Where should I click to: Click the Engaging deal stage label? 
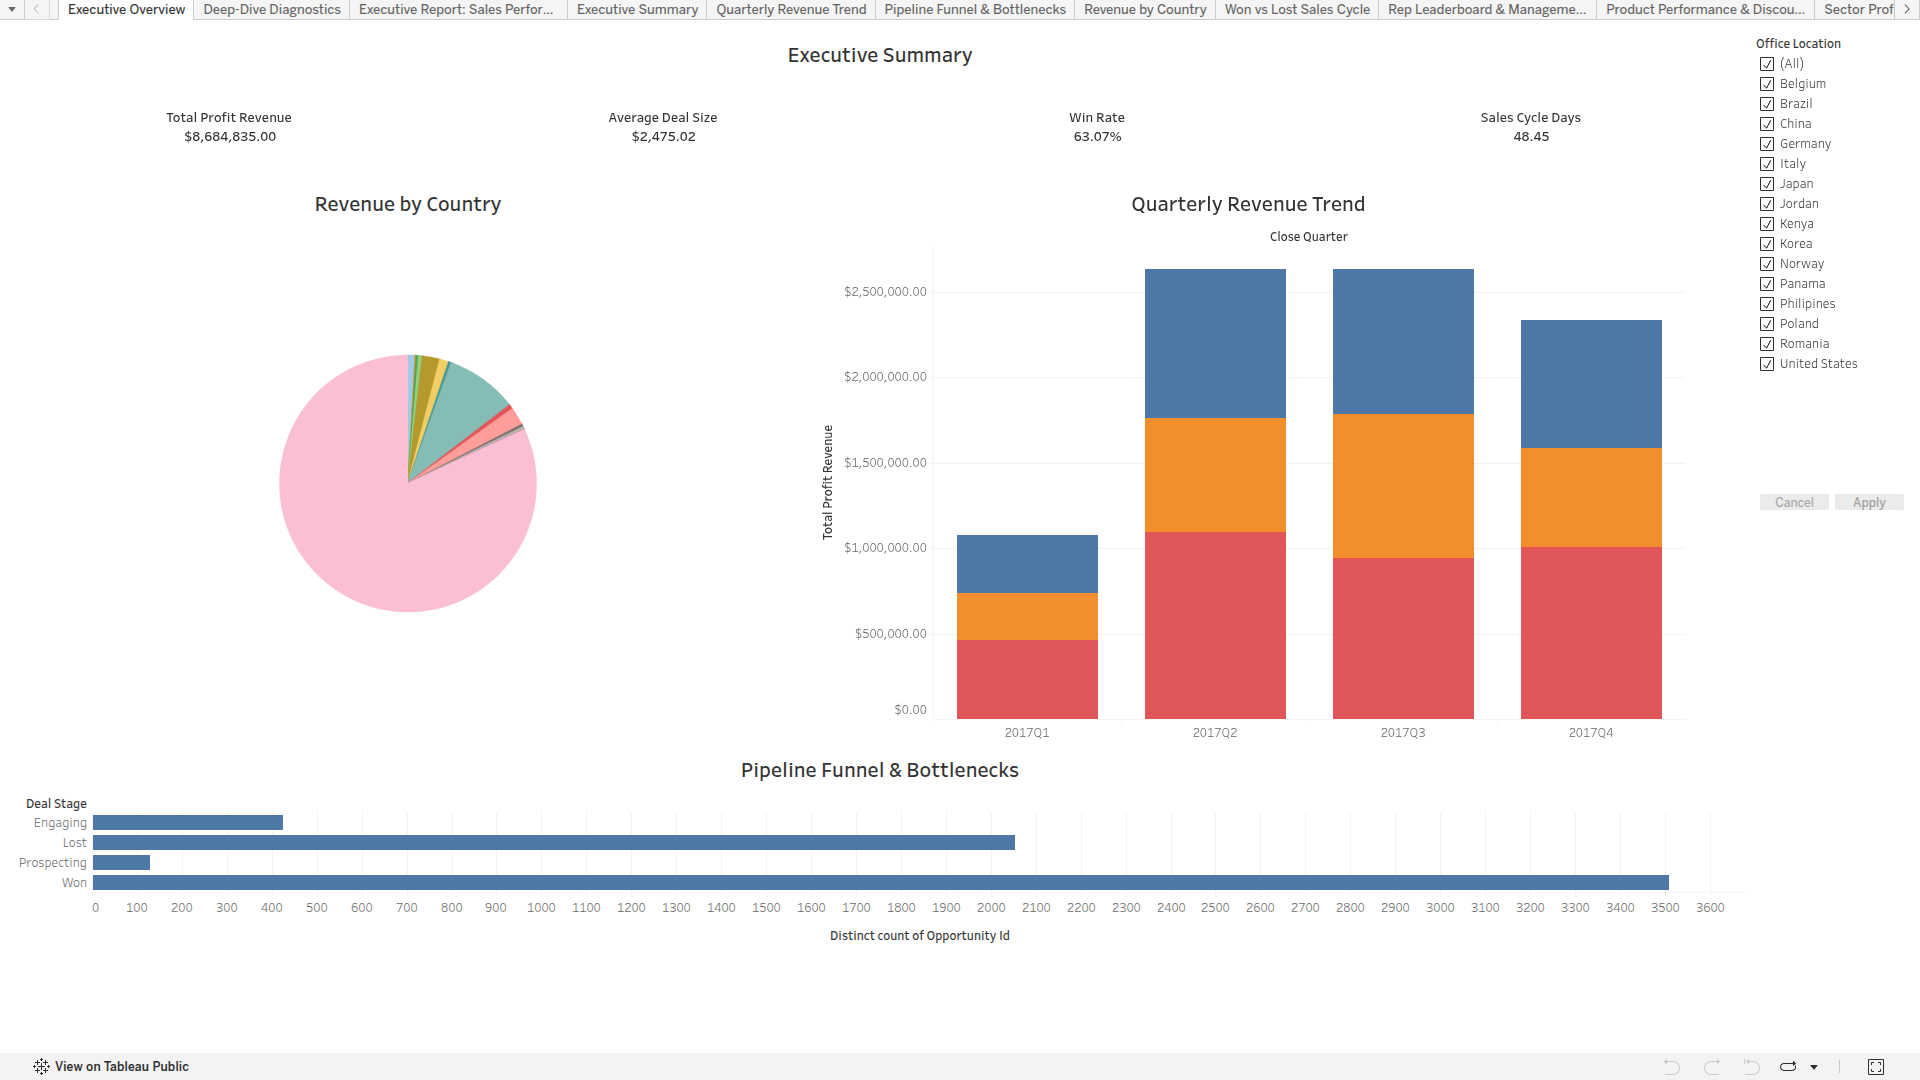coord(60,823)
